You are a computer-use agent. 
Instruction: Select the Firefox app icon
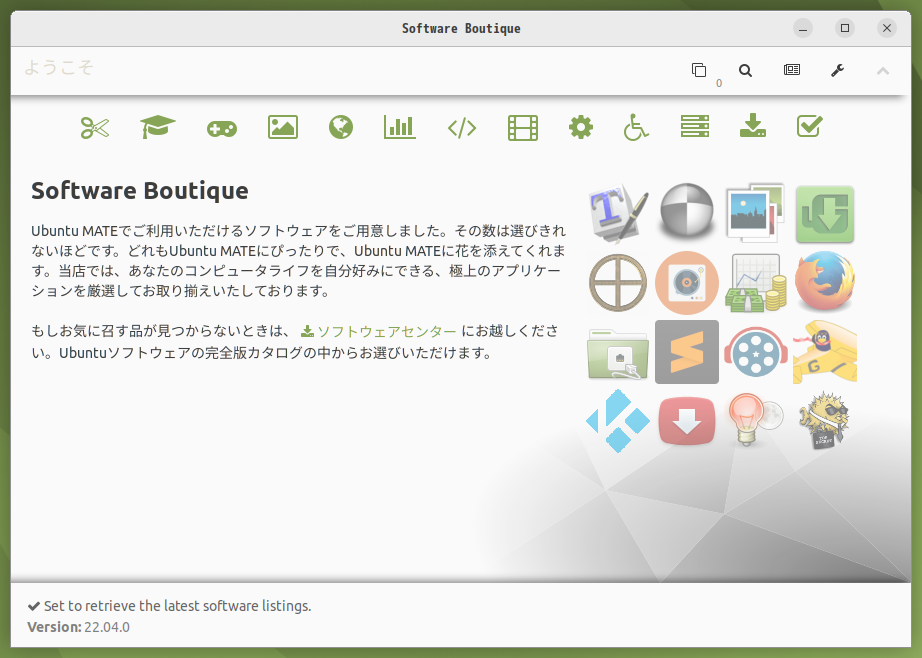coord(825,281)
